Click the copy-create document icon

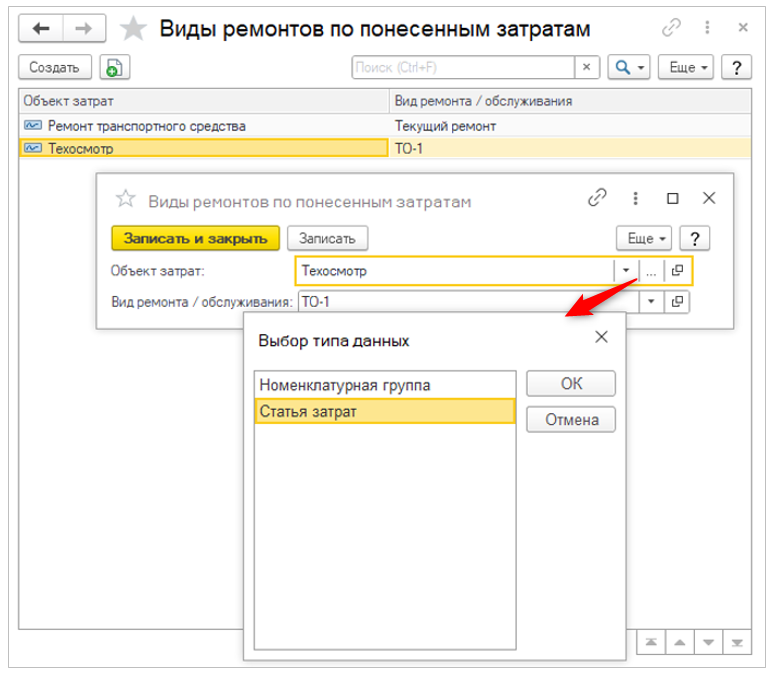click(x=115, y=67)
